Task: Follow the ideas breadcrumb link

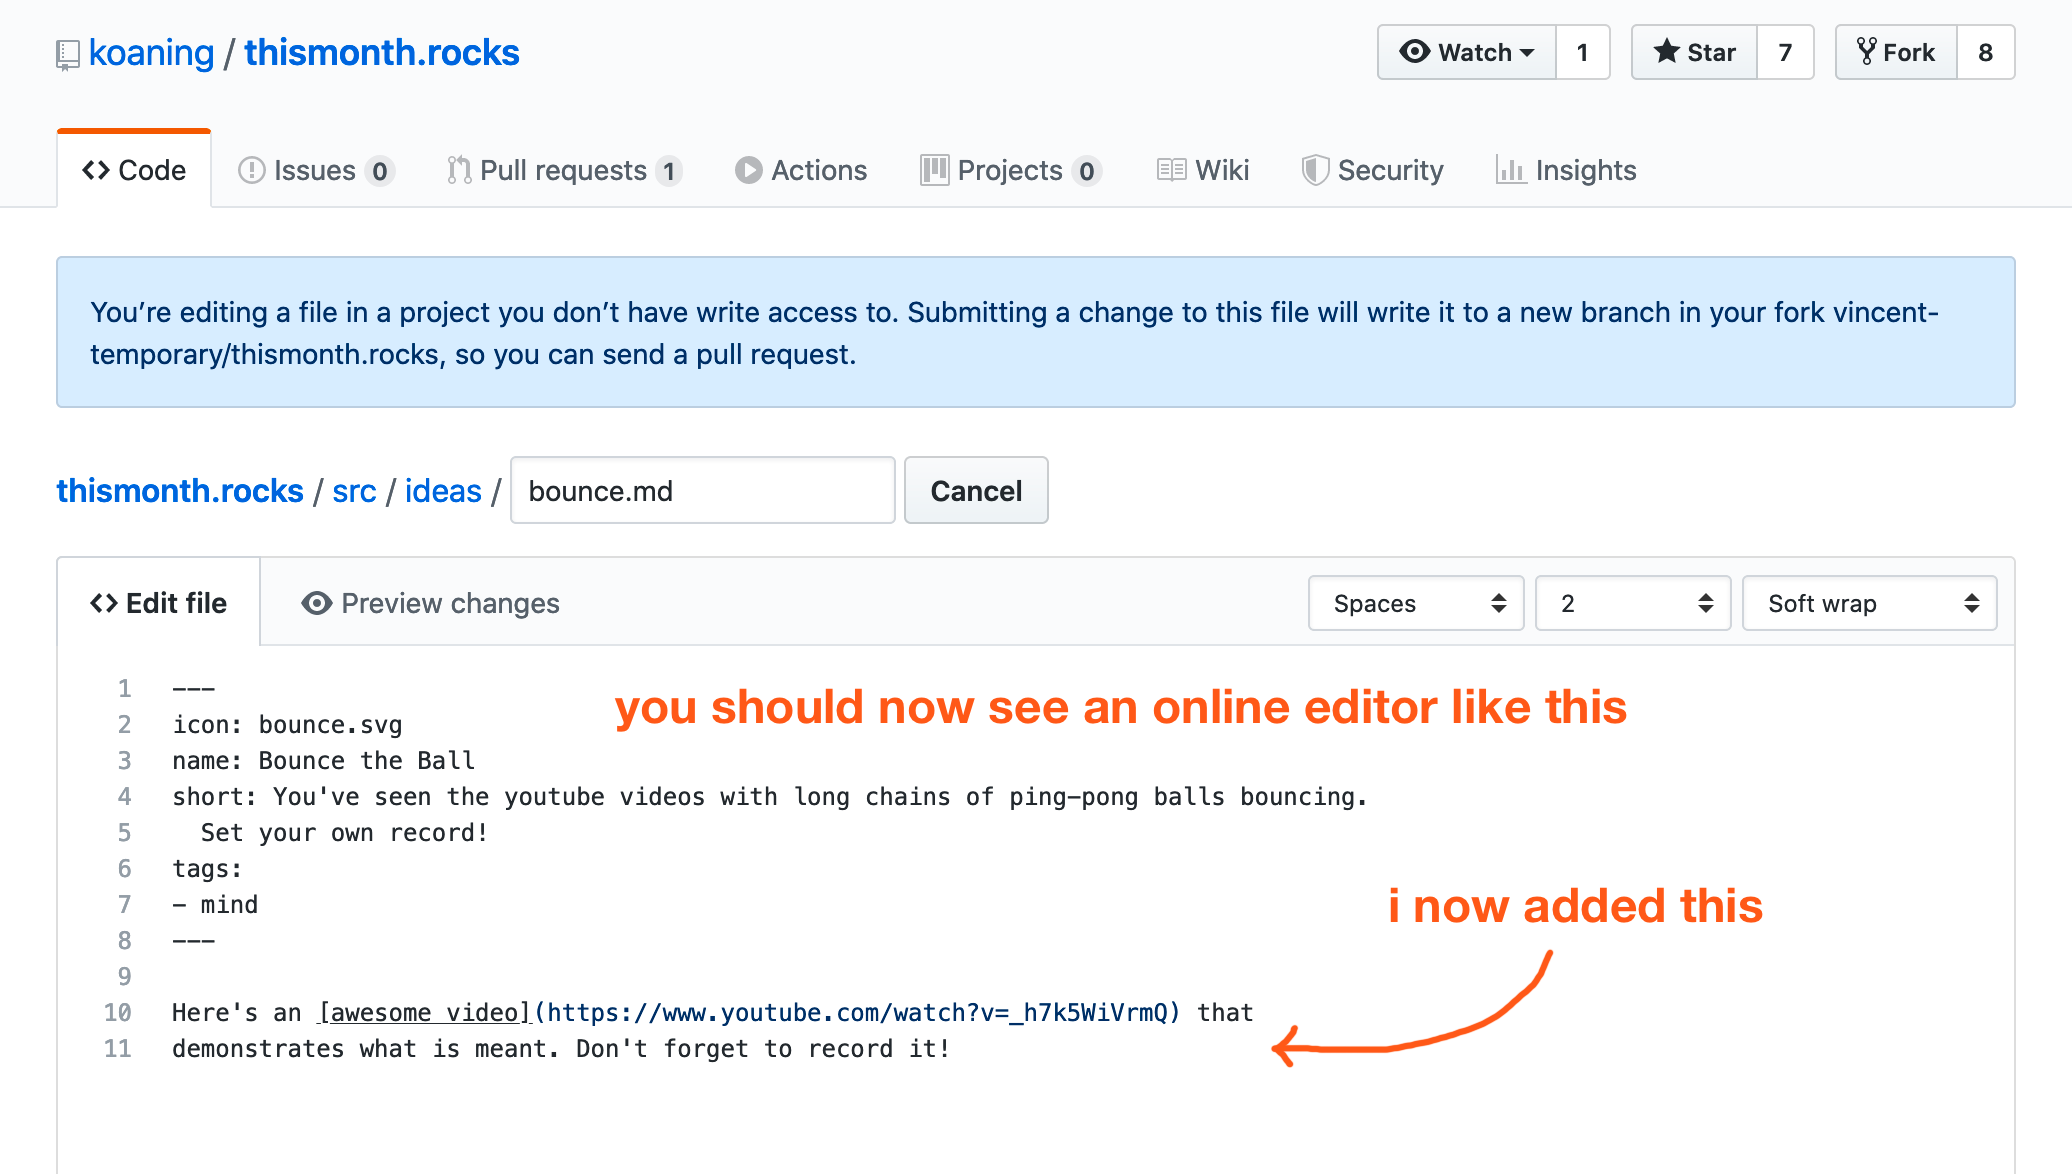Action: 443,491
